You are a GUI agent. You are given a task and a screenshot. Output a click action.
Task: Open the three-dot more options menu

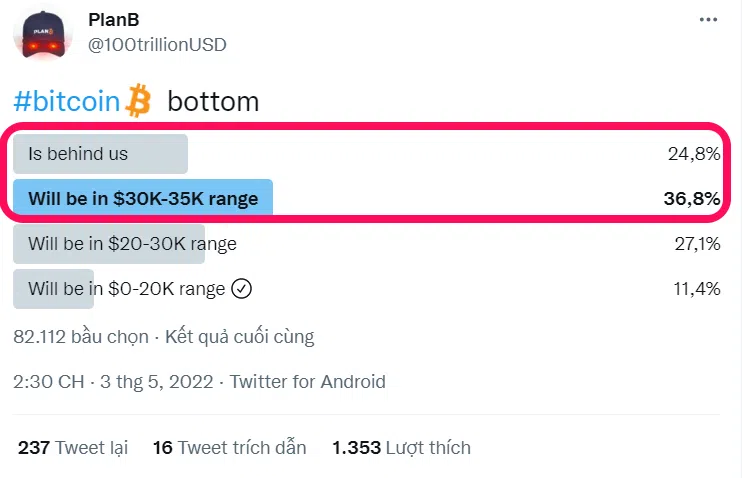[x=707, y=21]
